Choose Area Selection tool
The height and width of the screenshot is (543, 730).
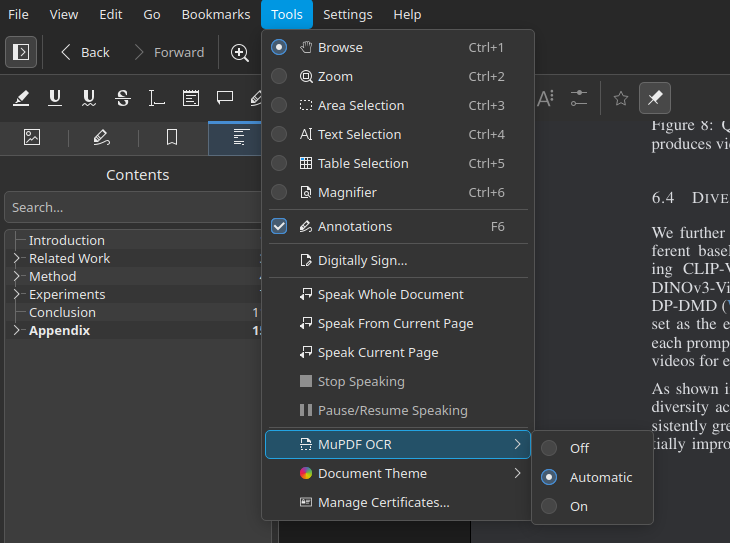pyautogui.click(x=398, y=106)
